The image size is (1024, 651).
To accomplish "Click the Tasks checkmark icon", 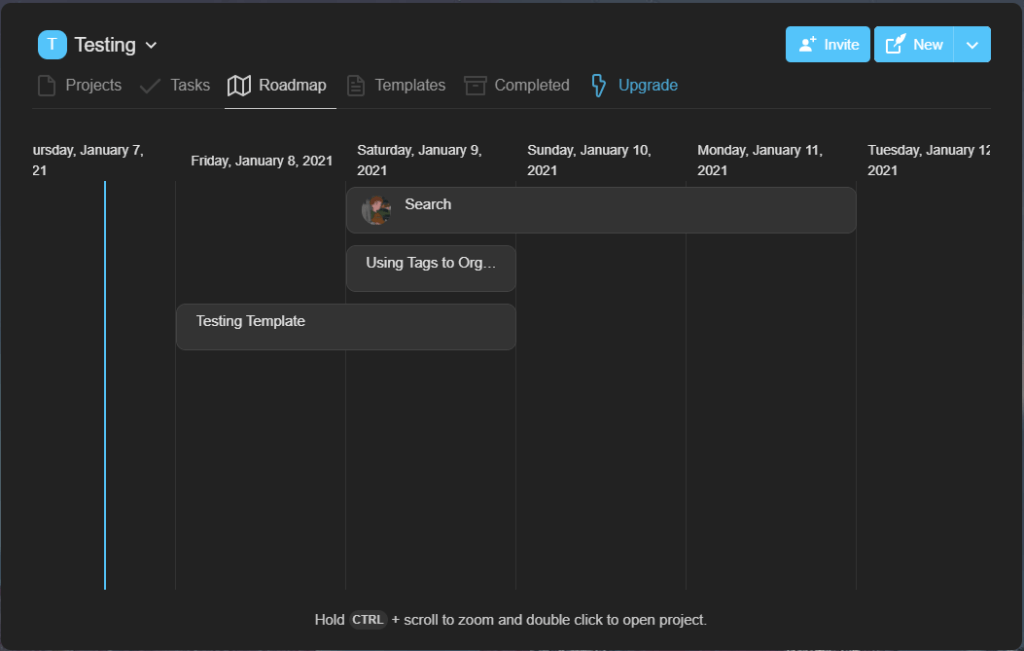I will click(150, 86).
